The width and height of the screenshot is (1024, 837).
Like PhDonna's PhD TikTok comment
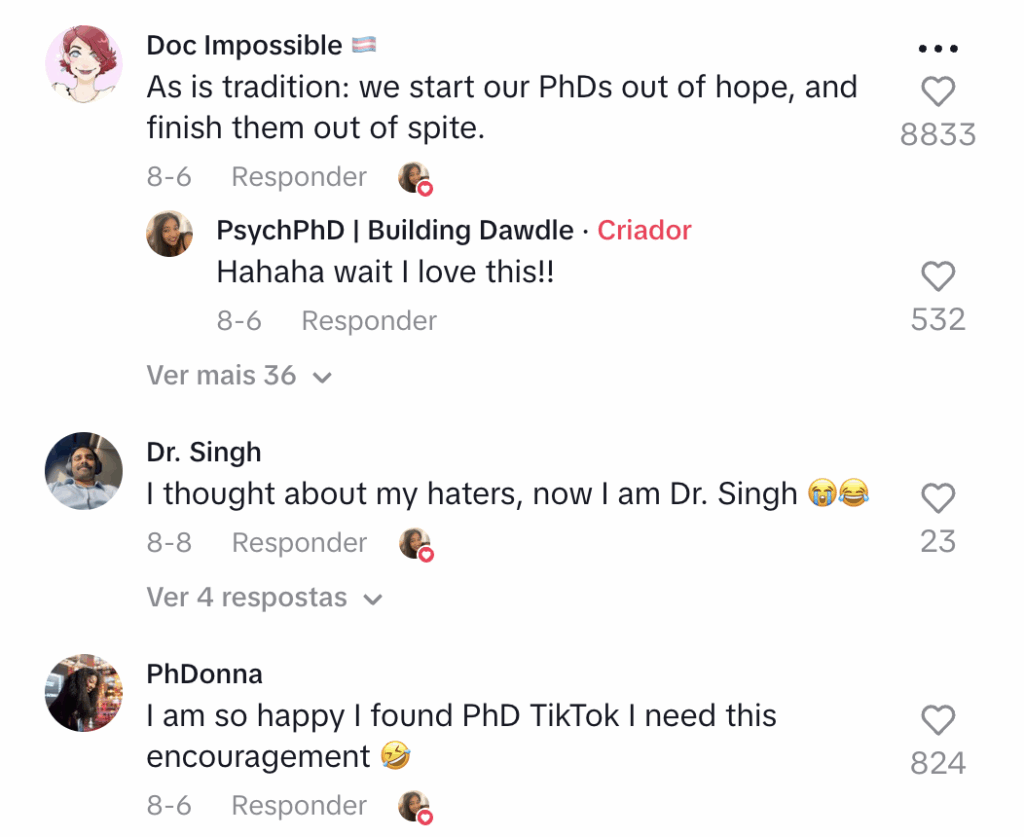(937, 720)
